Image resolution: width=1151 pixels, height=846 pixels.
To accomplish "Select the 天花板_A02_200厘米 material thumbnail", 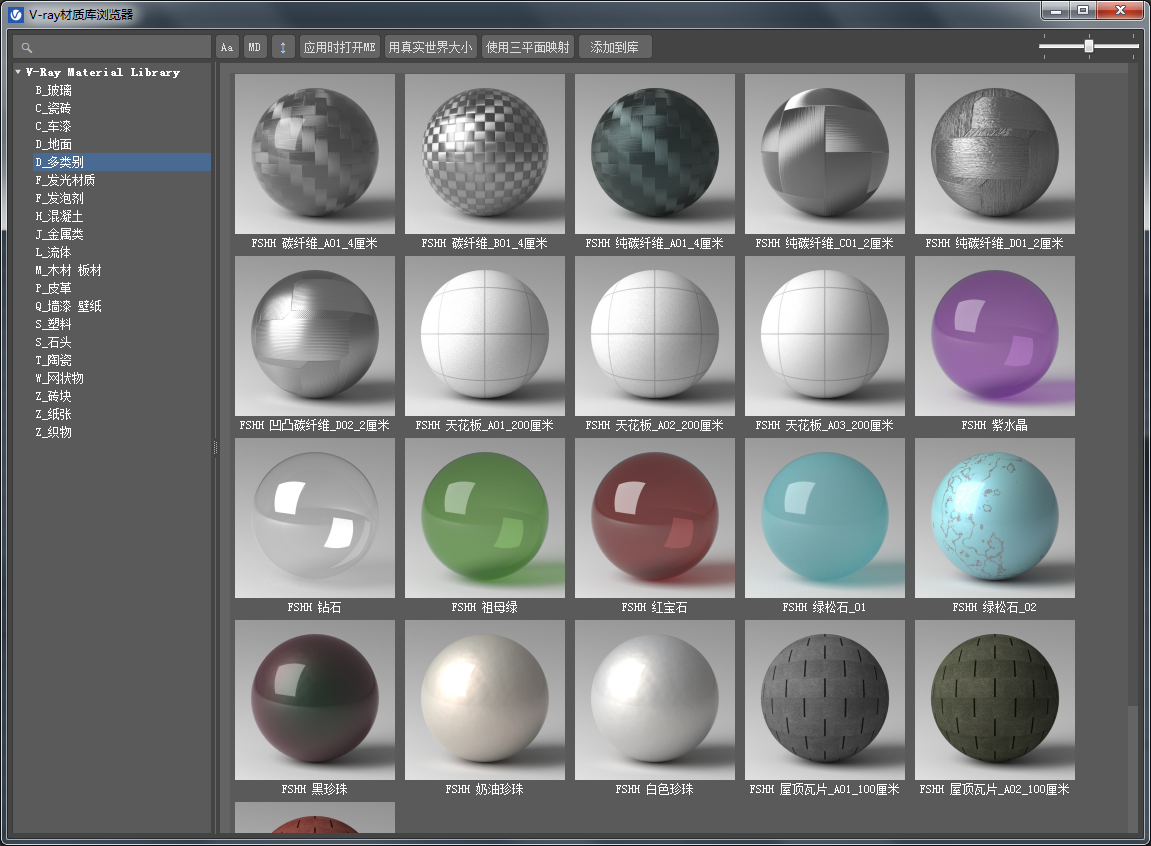I will (655, 336).
